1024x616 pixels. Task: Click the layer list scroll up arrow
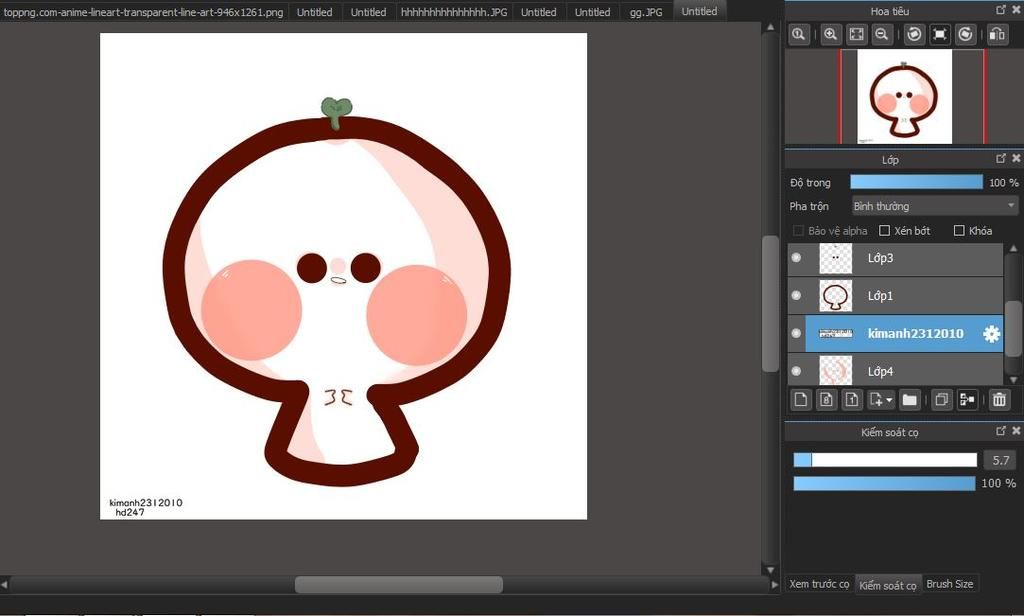pyautogui.click(x=1013, y=248)
